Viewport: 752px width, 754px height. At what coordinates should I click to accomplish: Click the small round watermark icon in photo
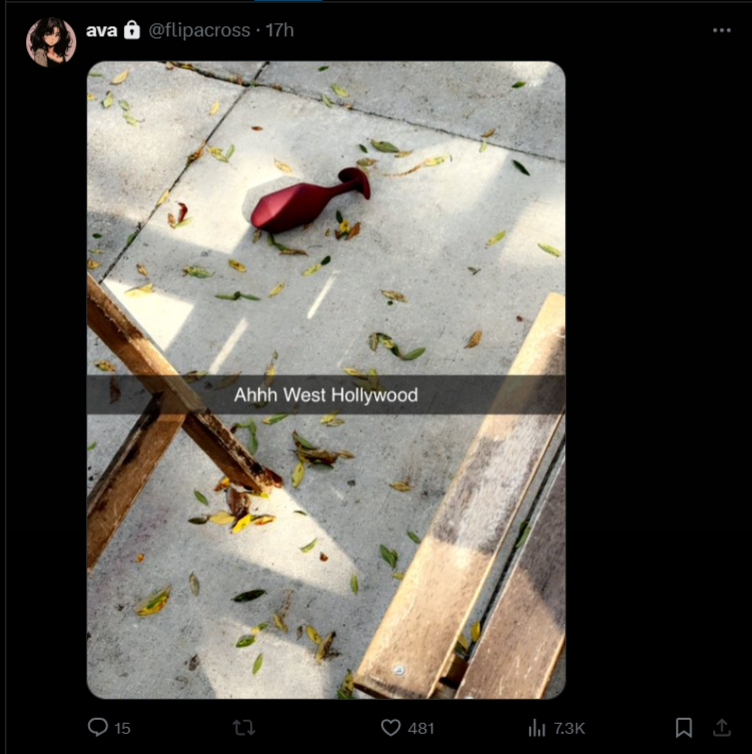tap(399, 669)
